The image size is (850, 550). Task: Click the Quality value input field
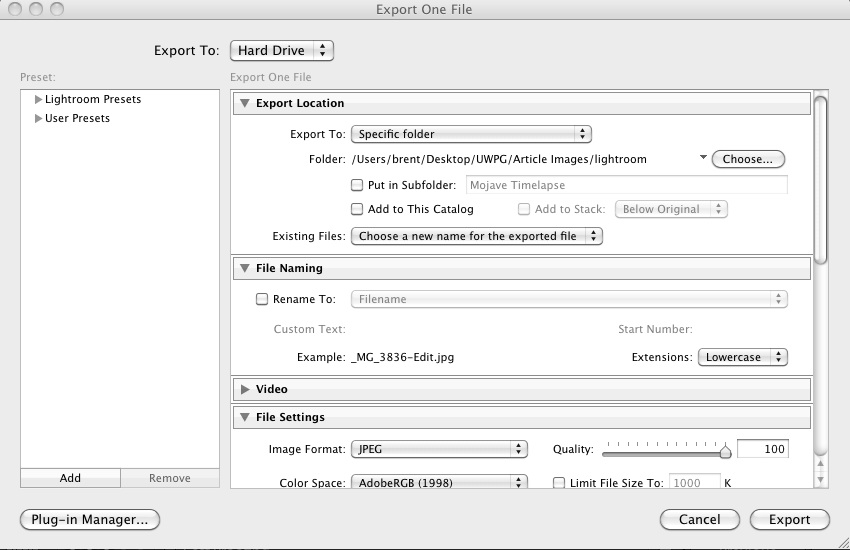(762, 450)
